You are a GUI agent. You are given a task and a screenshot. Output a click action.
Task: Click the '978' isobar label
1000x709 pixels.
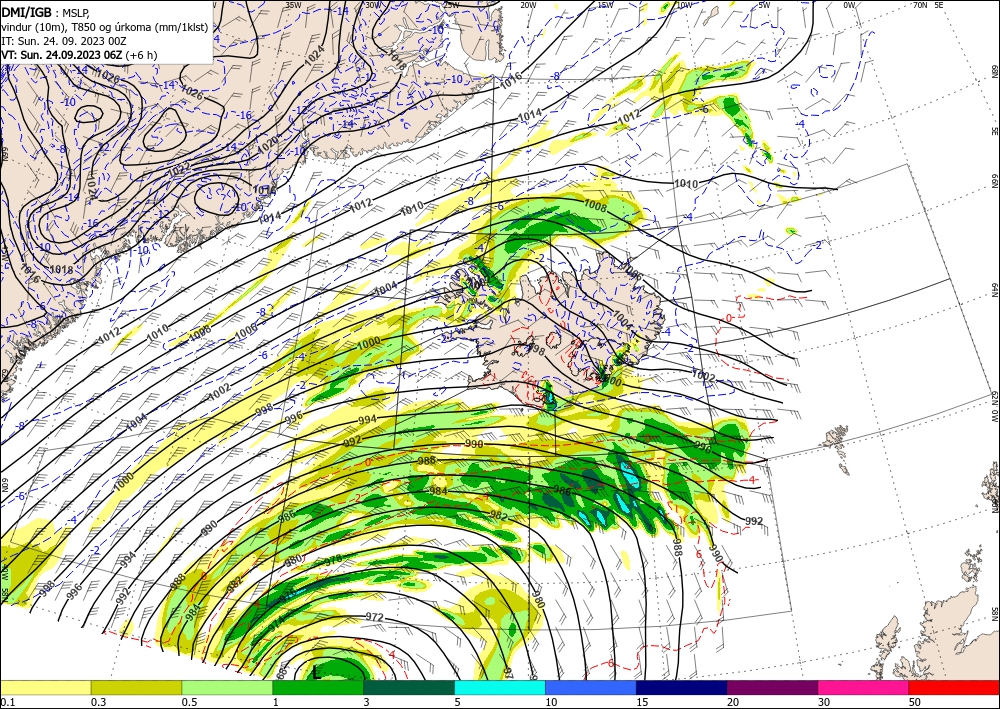click(333, 560)
